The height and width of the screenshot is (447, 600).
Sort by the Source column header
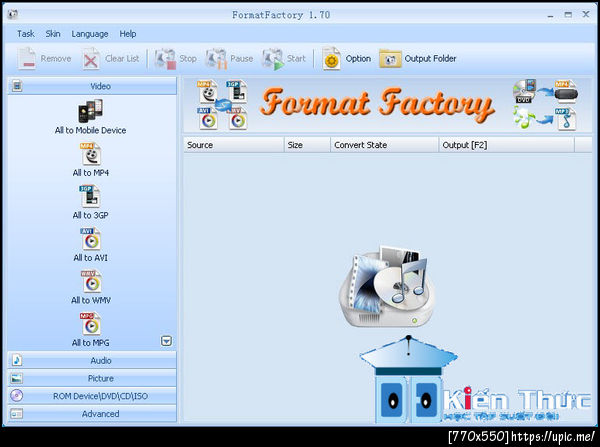234,145
